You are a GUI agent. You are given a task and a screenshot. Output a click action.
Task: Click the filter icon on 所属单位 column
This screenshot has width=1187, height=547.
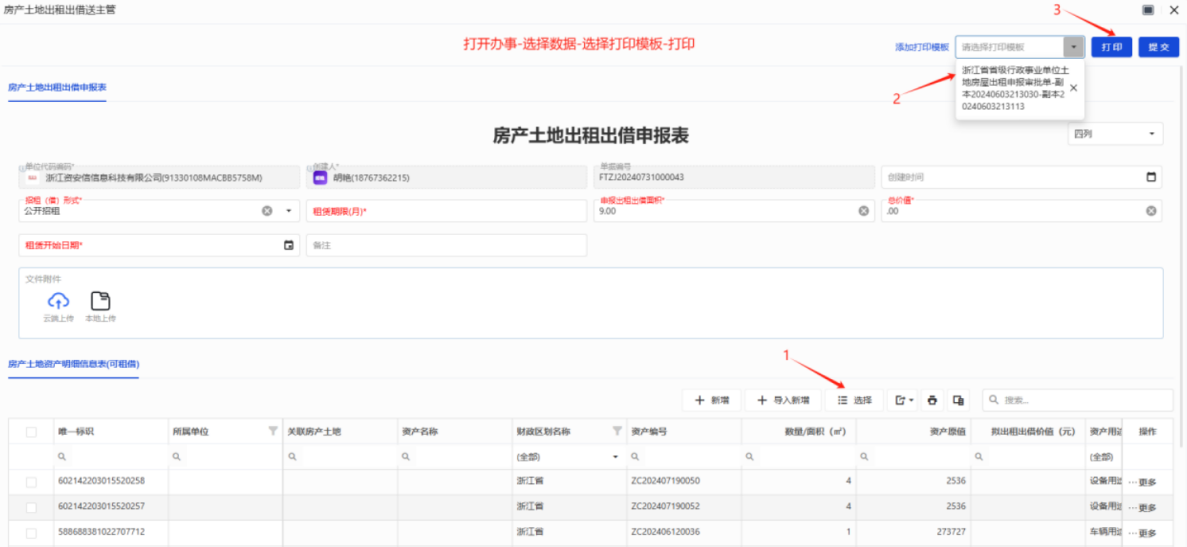pos(273,431)
